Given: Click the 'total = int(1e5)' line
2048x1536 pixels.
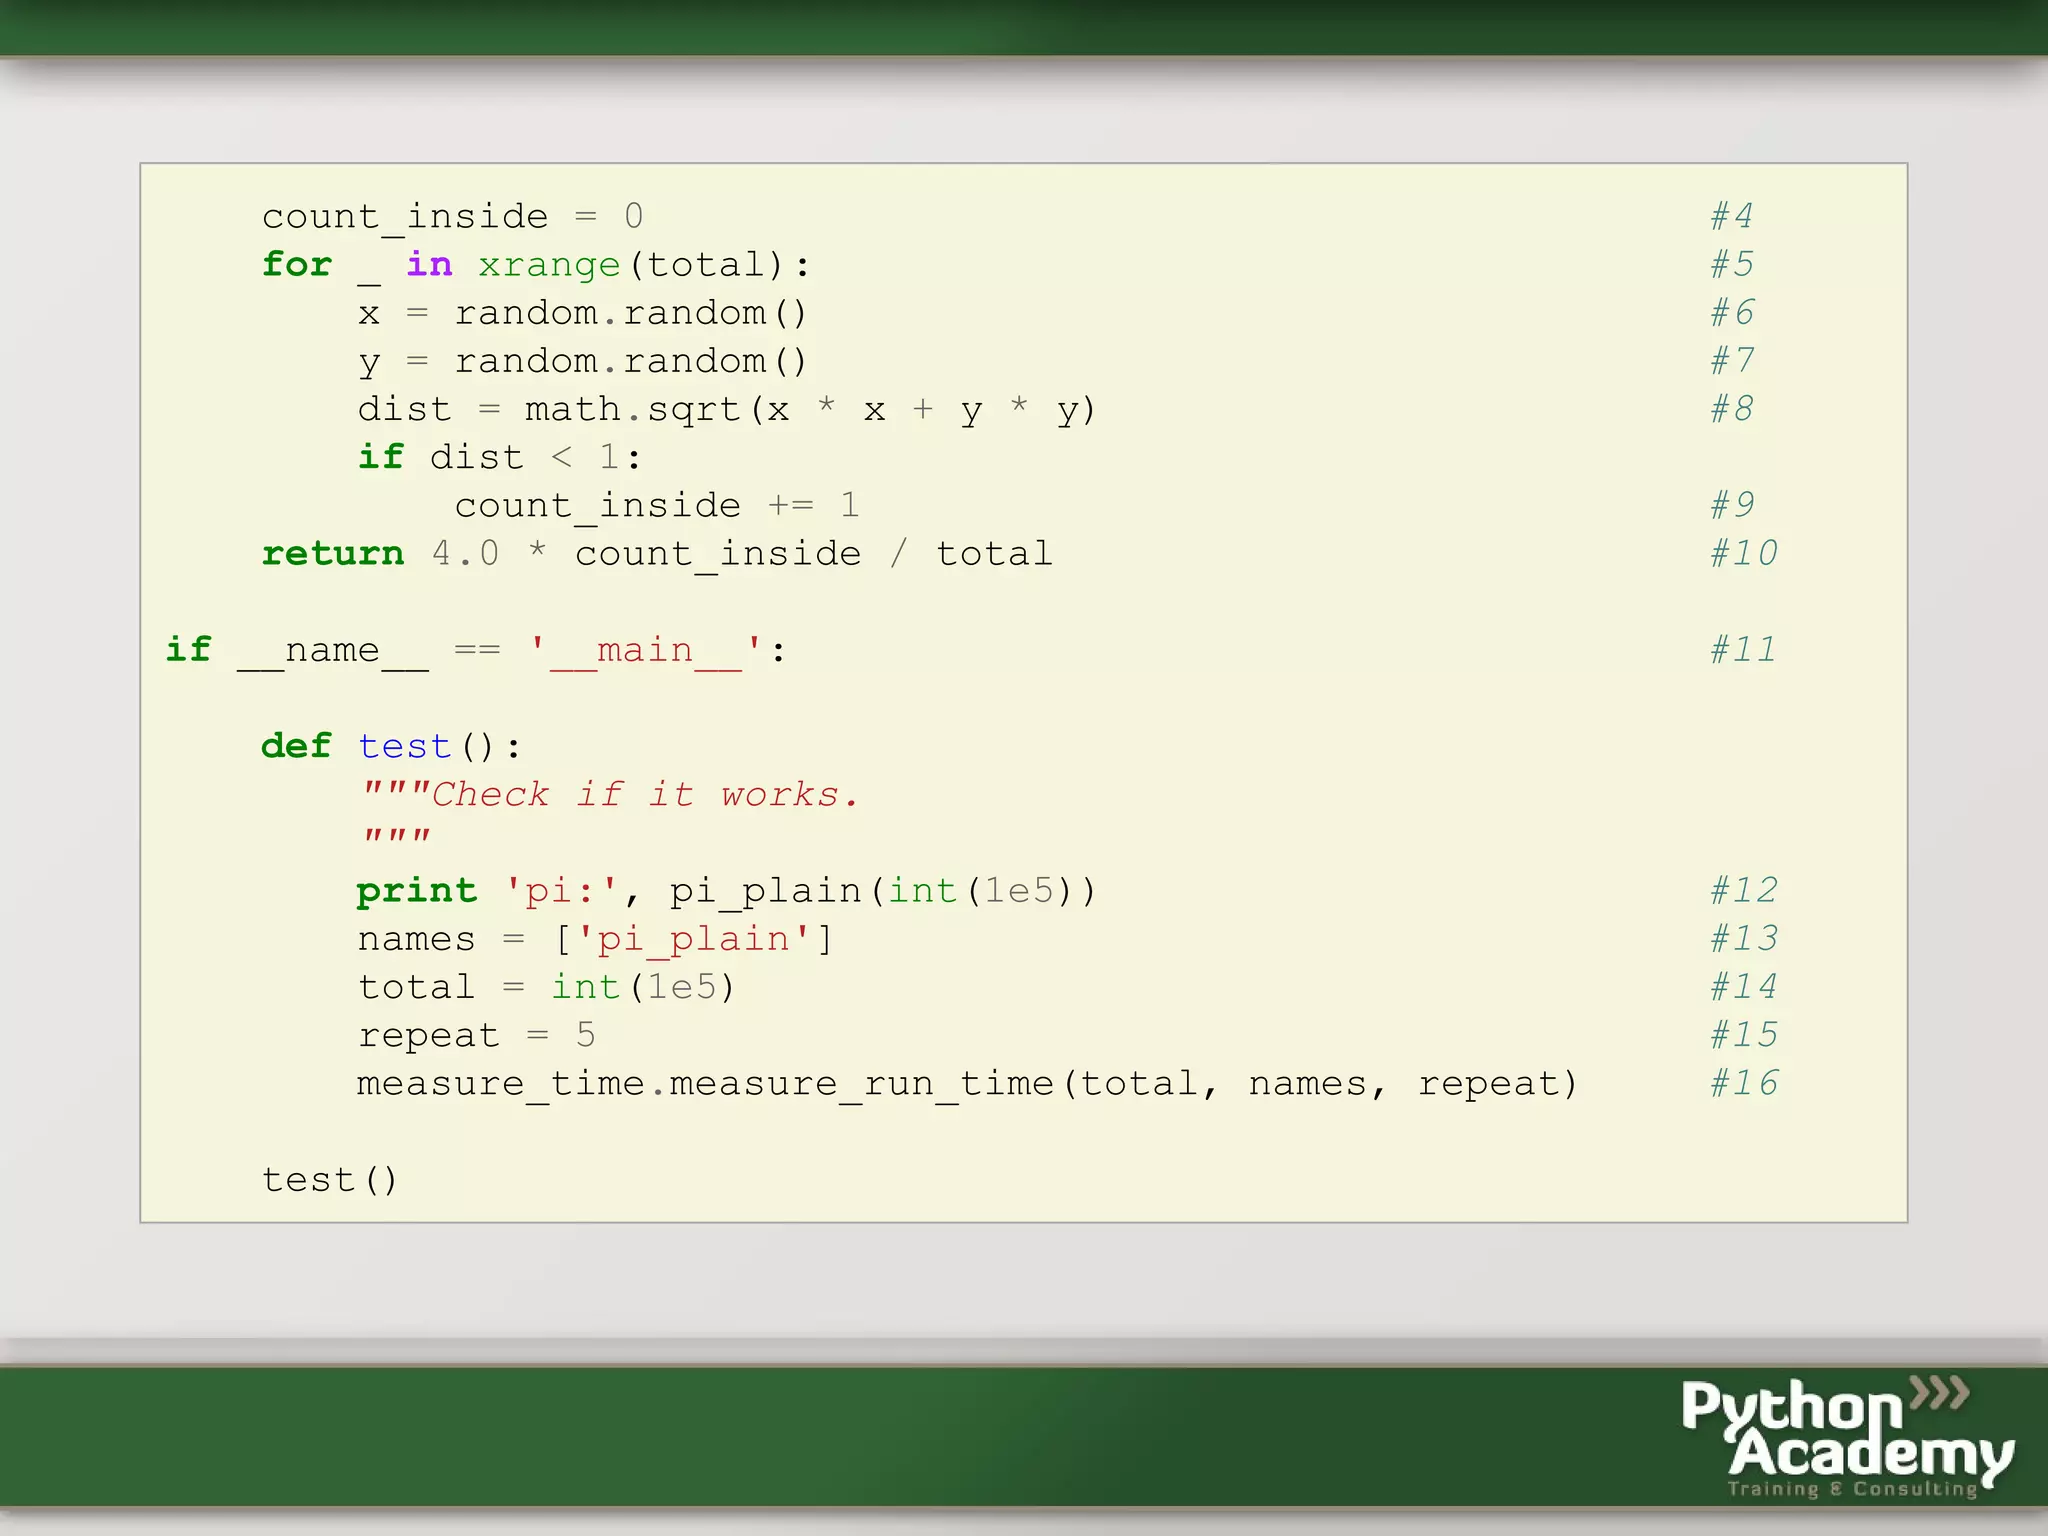Looking at the screenshot, I should pos(547,986).
